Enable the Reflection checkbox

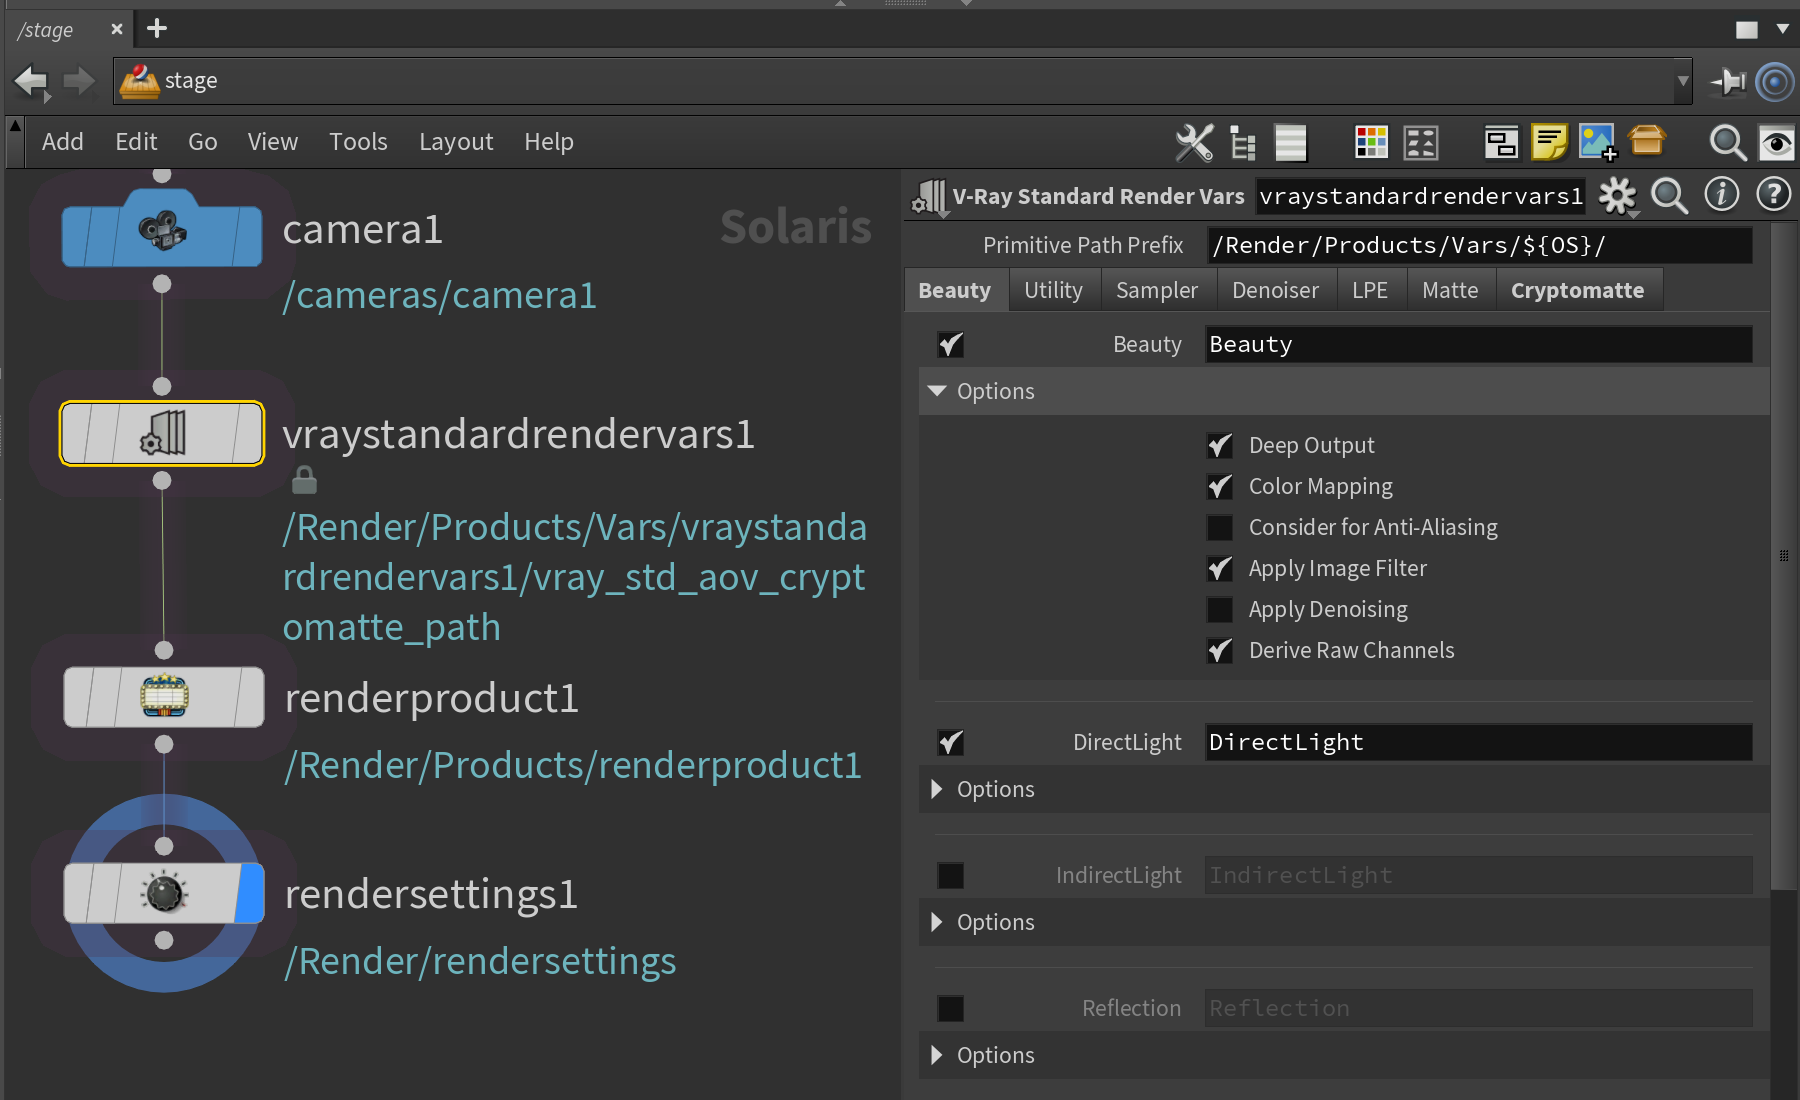pyautogui.click(x=951, y=1008)
